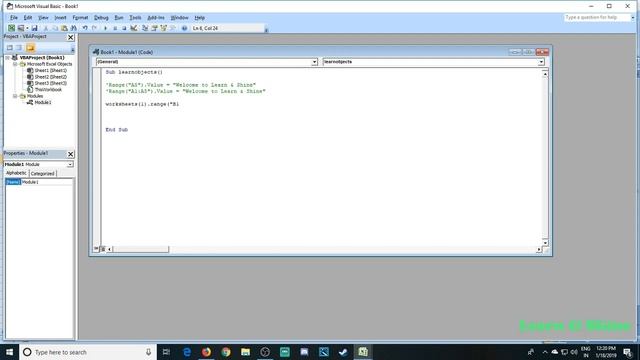640x360 pixels.
Task: Collapse the Microsoft Excel Objects folder
Action: (x=15, y=64)
